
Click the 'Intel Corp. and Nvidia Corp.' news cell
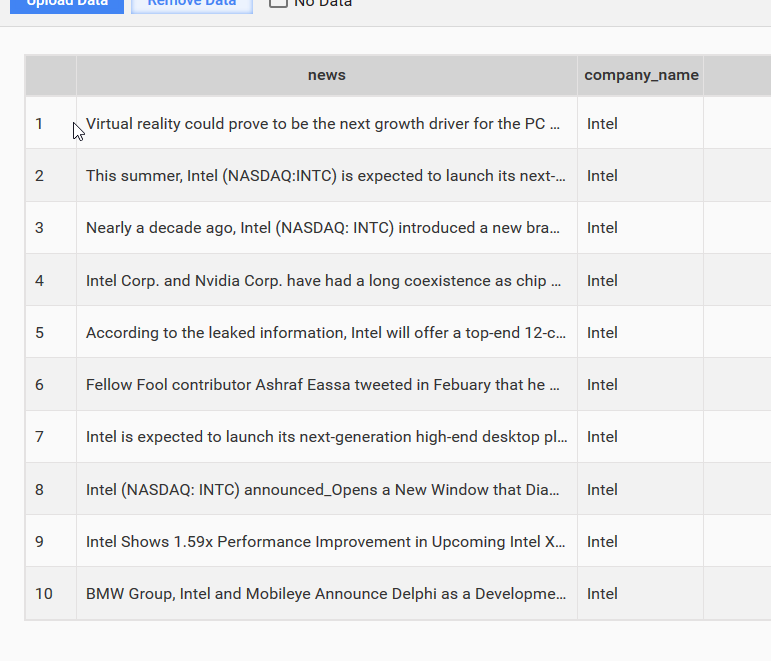[326, 280]
